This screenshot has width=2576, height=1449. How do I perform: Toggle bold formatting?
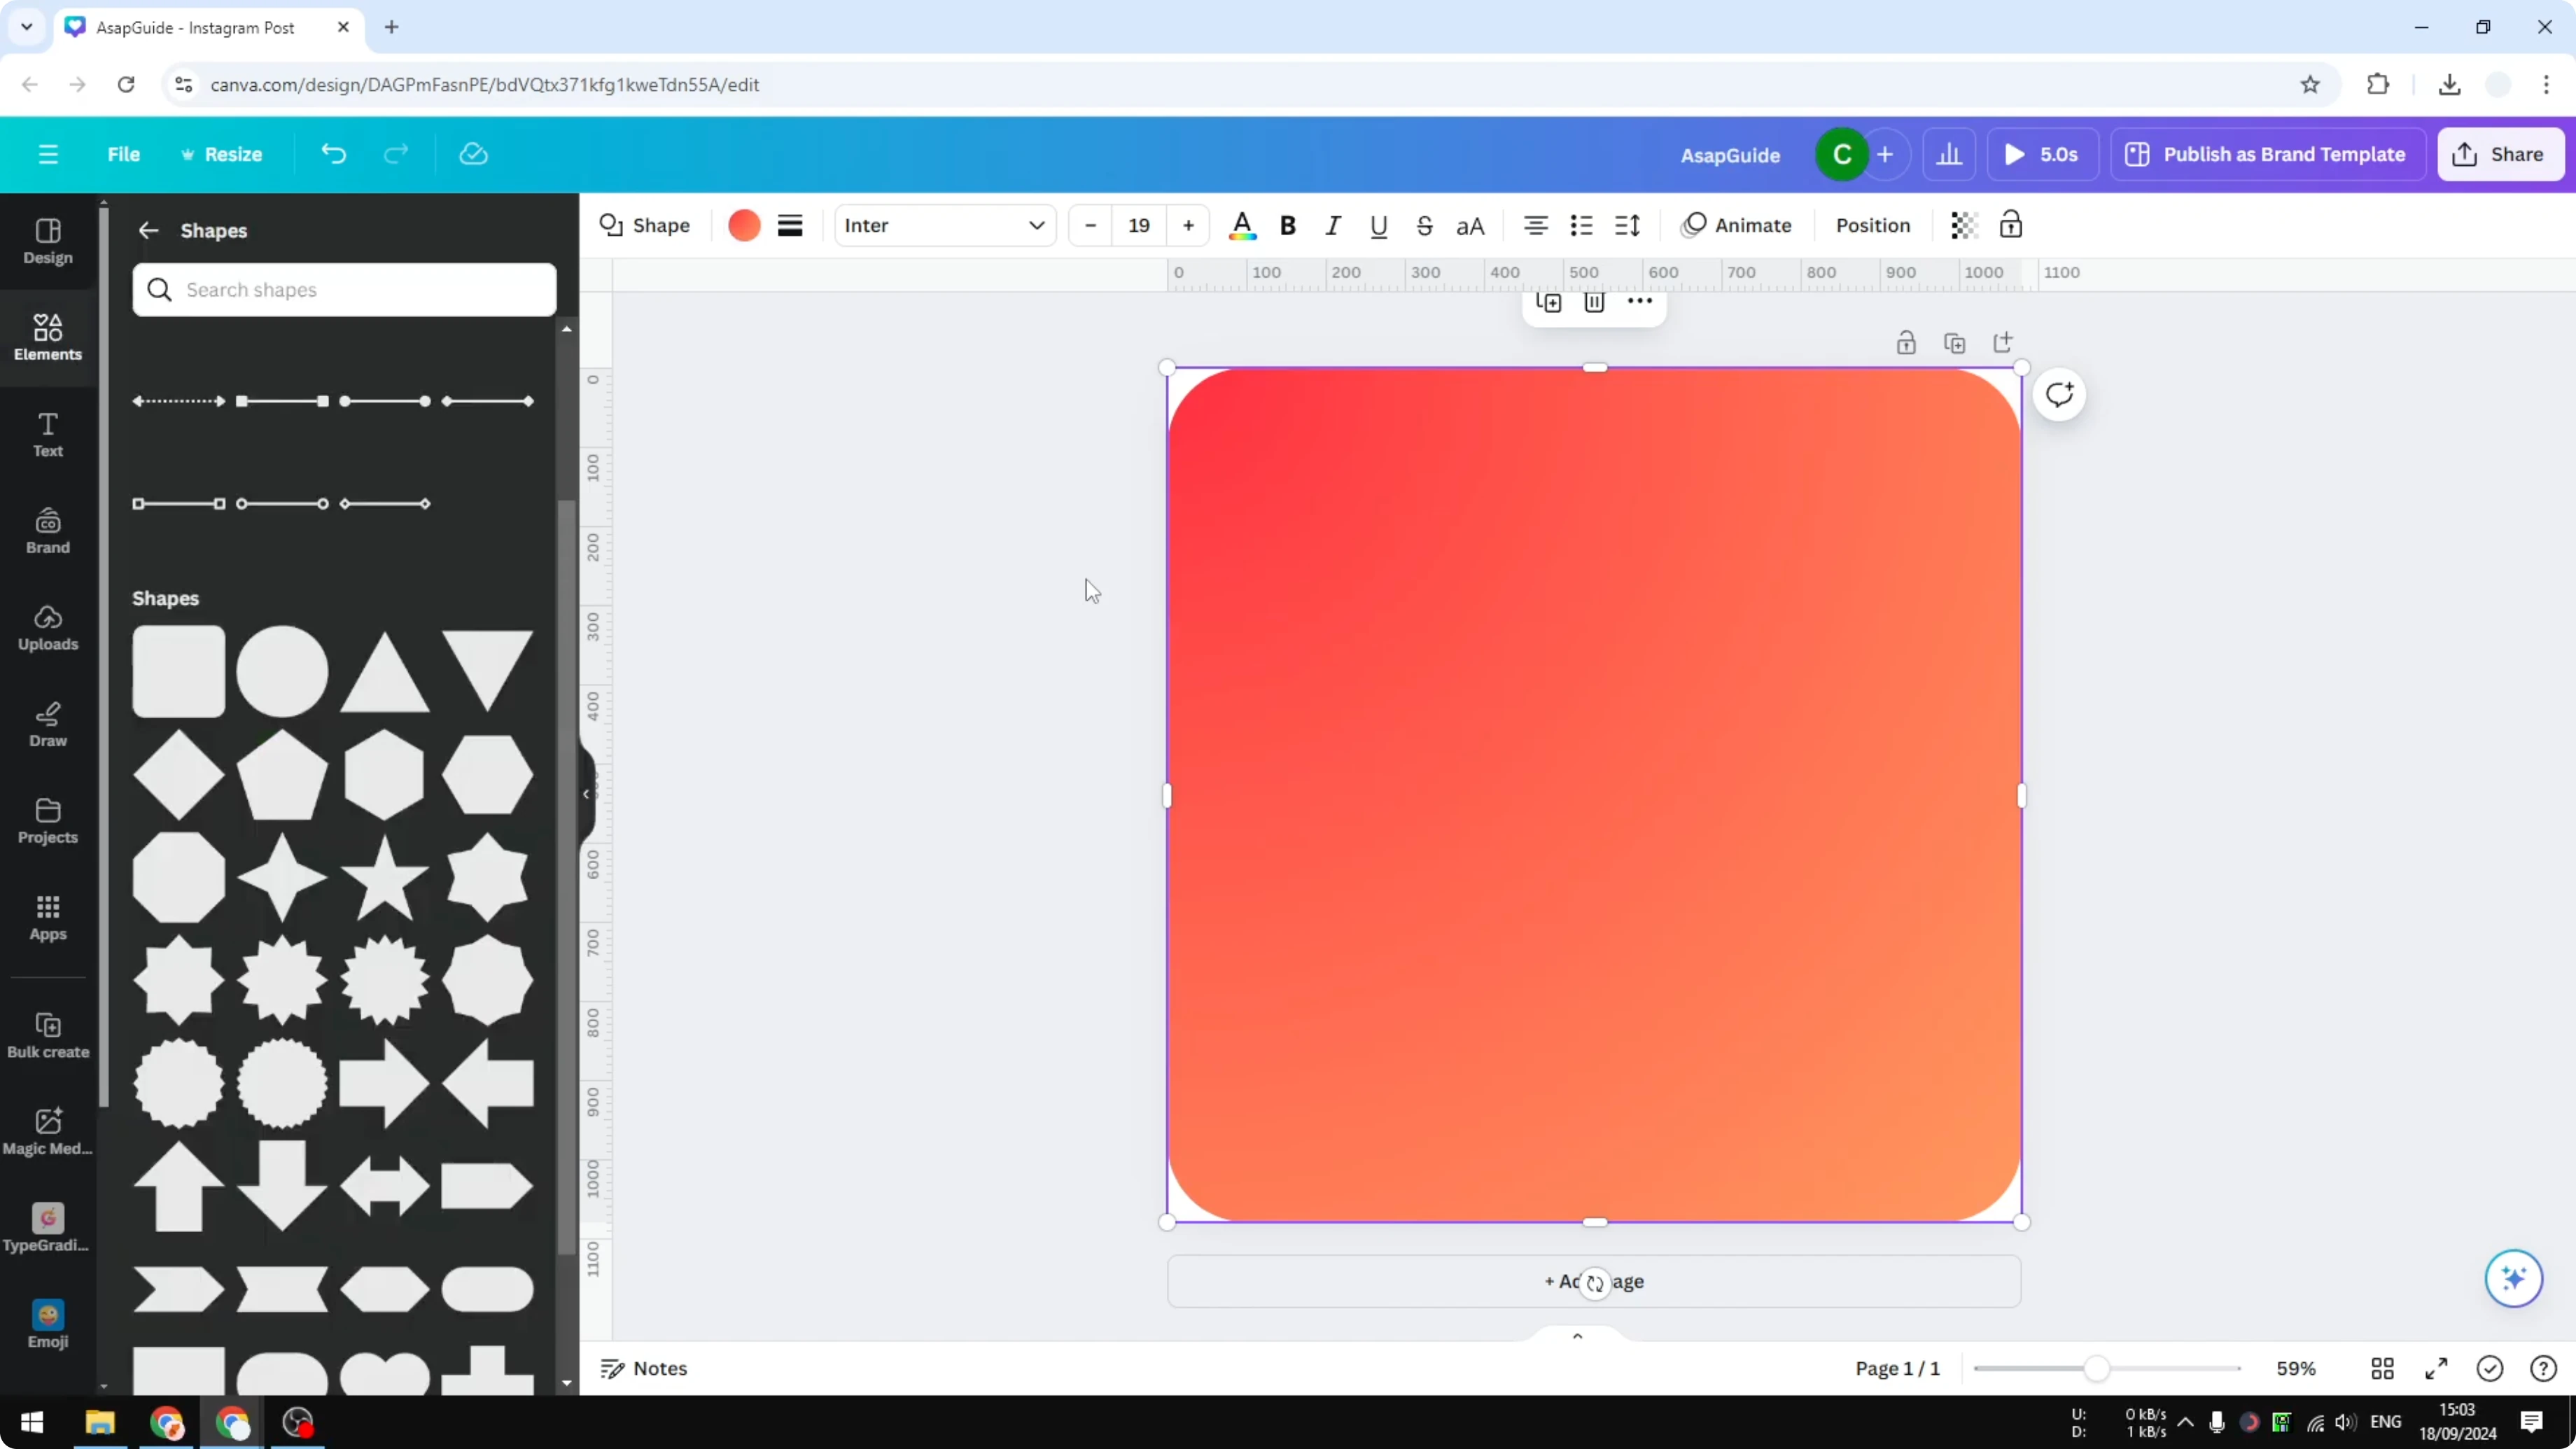1288,225
